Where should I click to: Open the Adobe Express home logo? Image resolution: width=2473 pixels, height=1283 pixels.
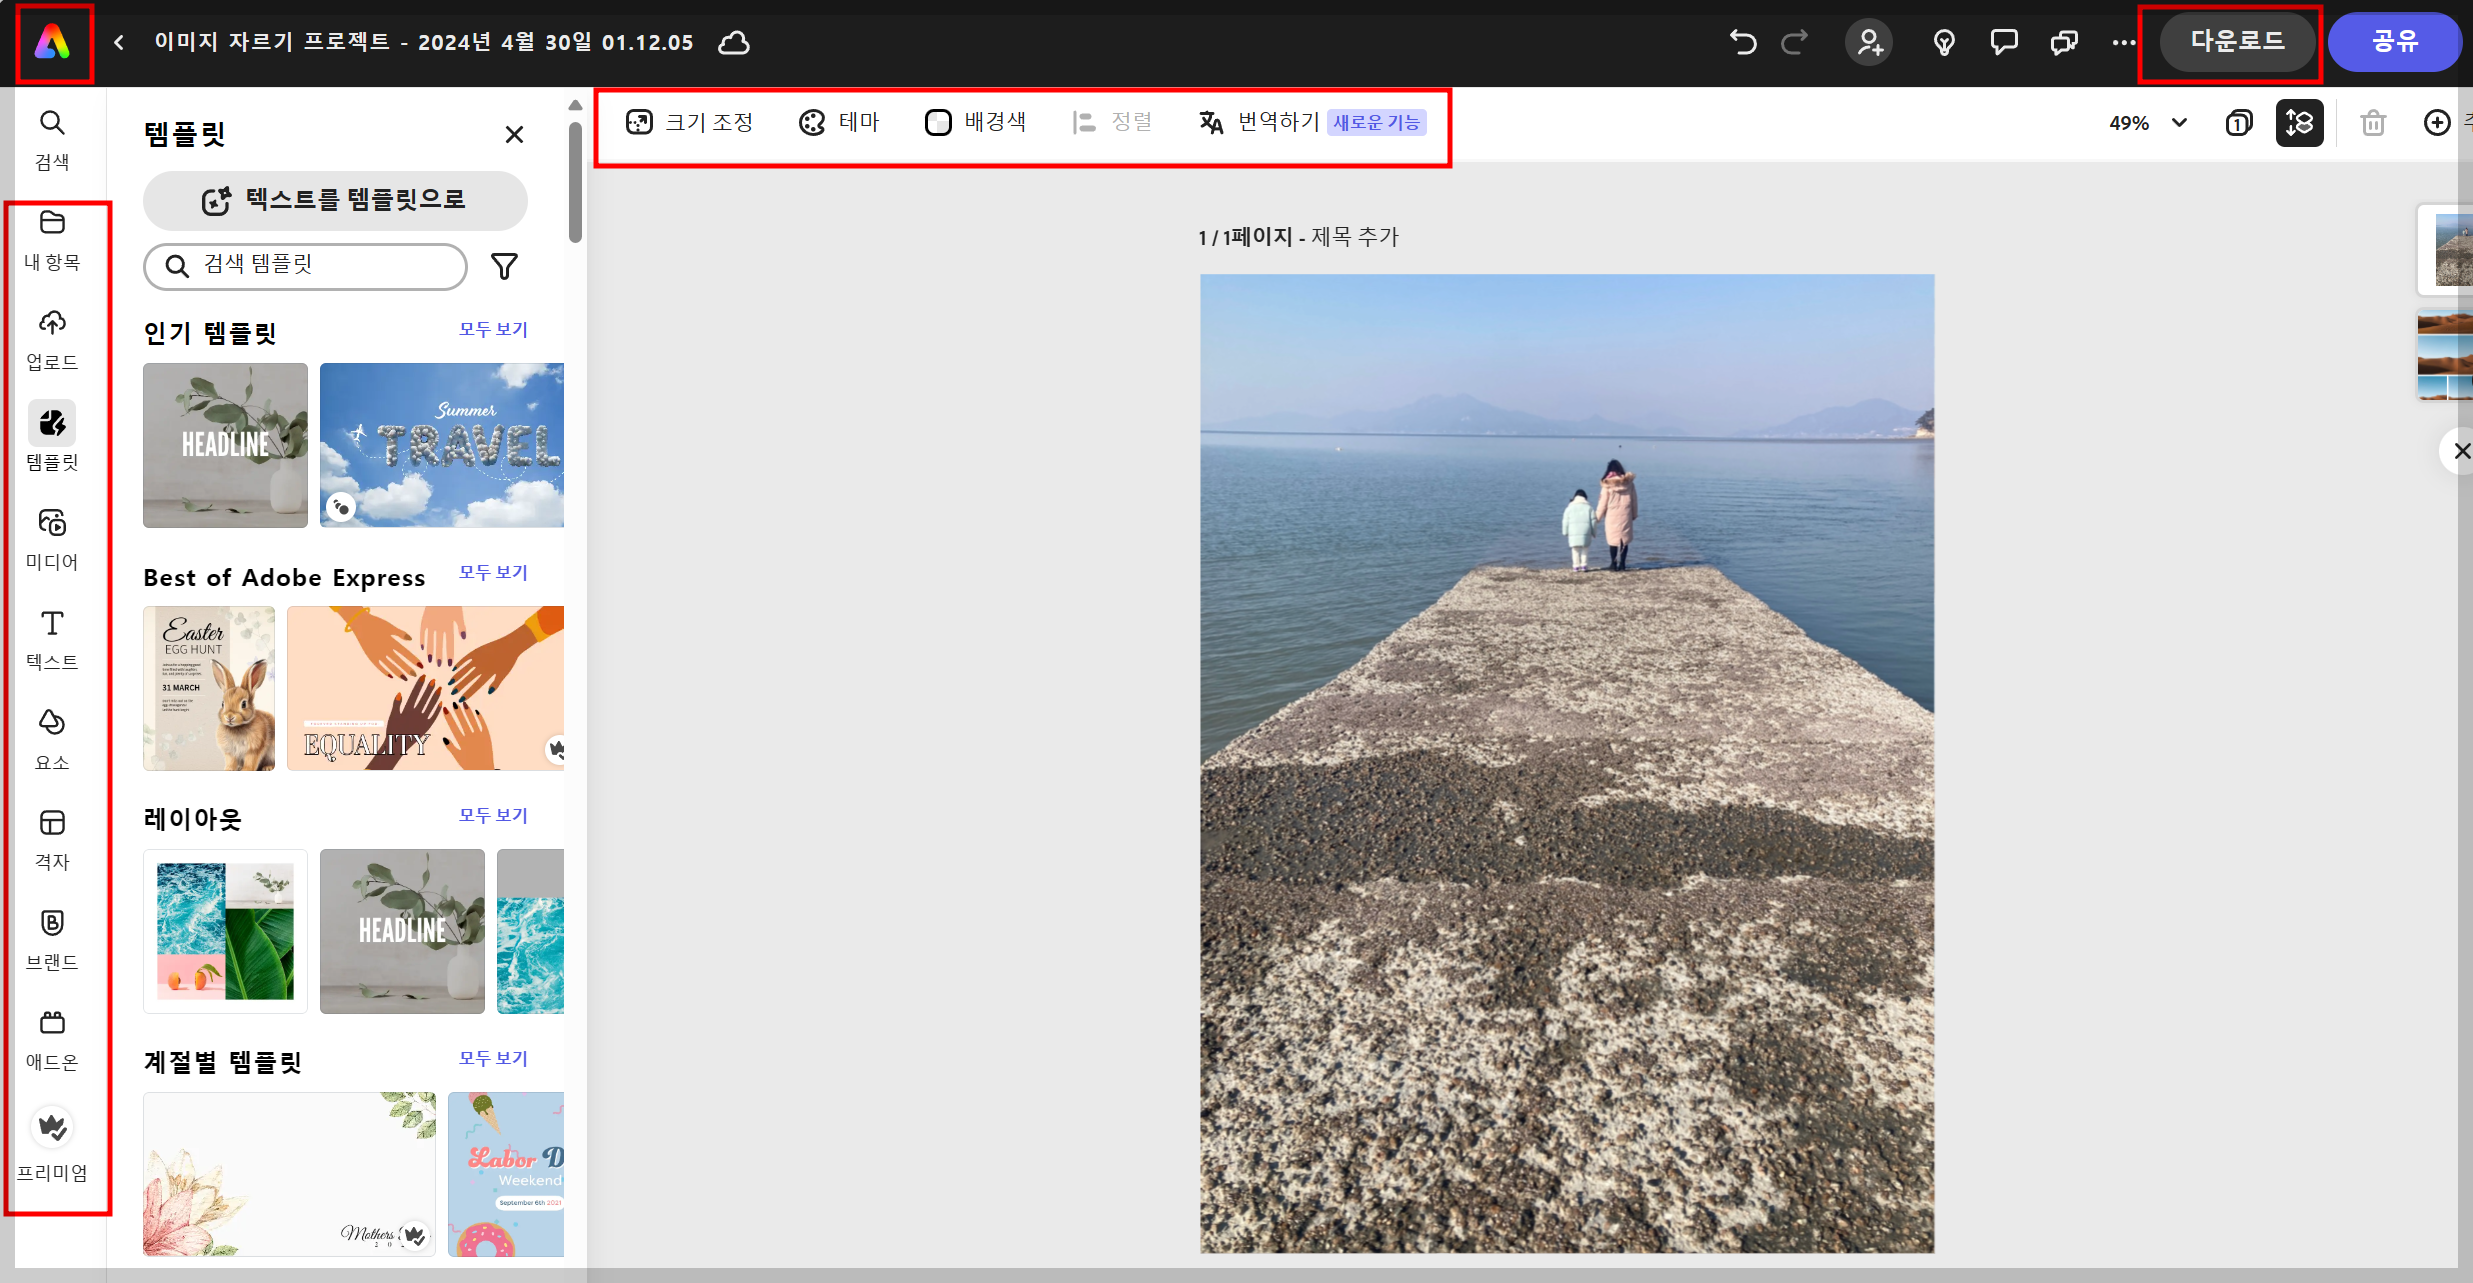tap(52, 43)
